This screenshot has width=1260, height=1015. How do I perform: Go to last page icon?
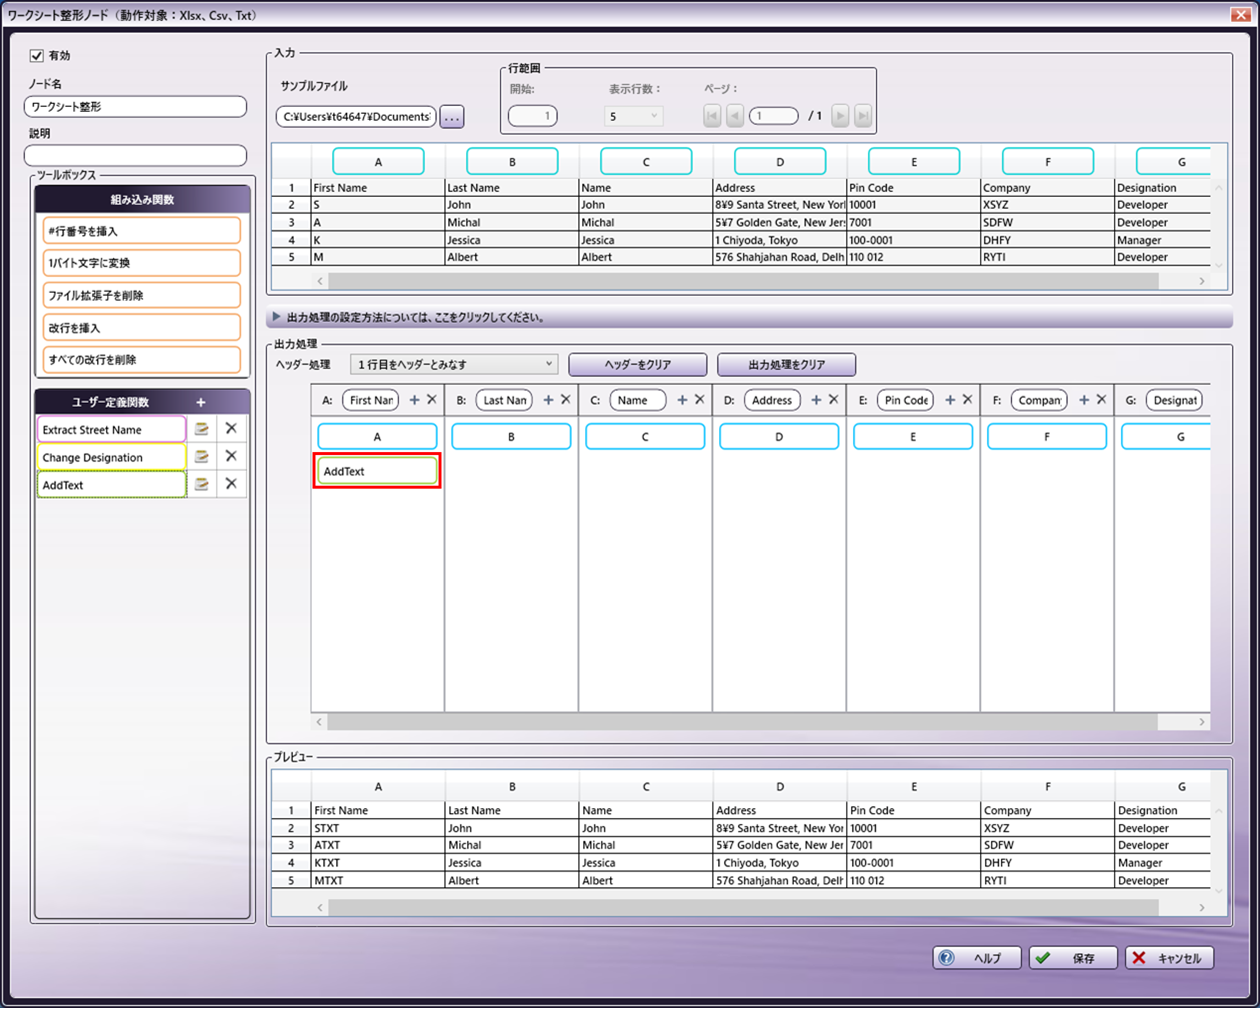pos(862,116)
